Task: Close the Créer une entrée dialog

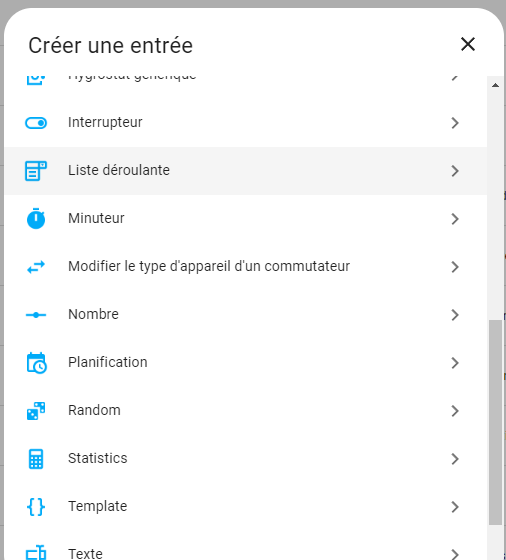Action: (468, 44)
